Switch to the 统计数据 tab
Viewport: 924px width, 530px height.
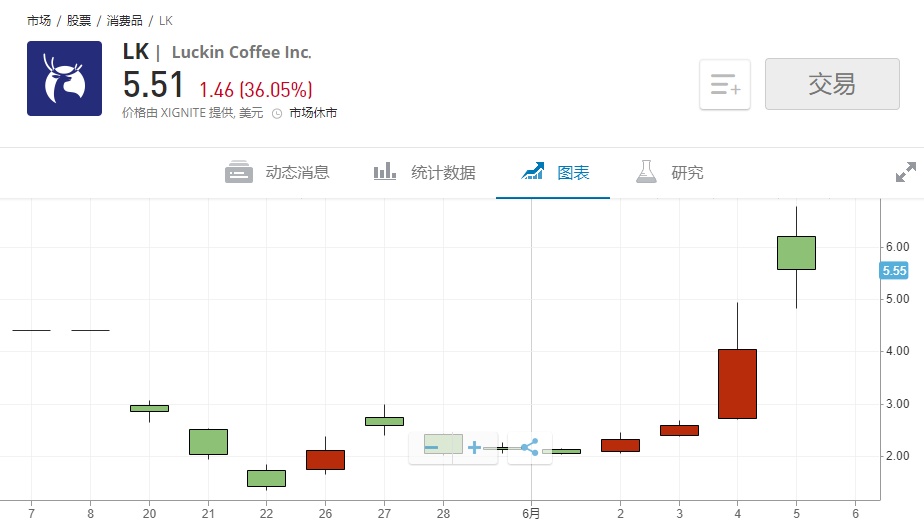pos(424,173)
